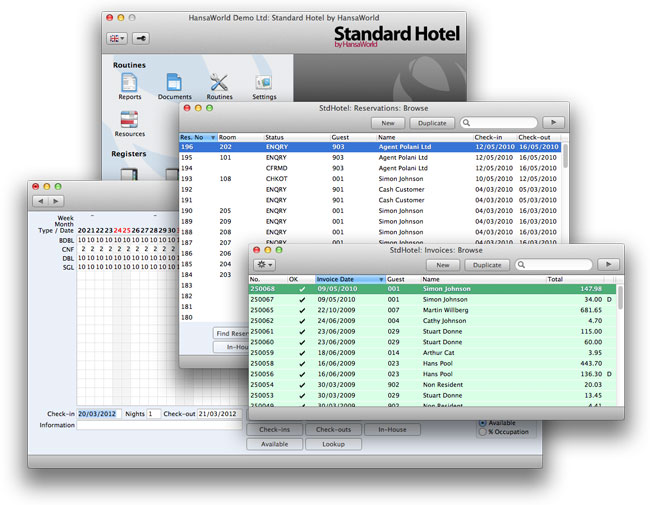Open the Reports icon in Routines
Viewport: 650px width, 505px height.
point(129,86)
